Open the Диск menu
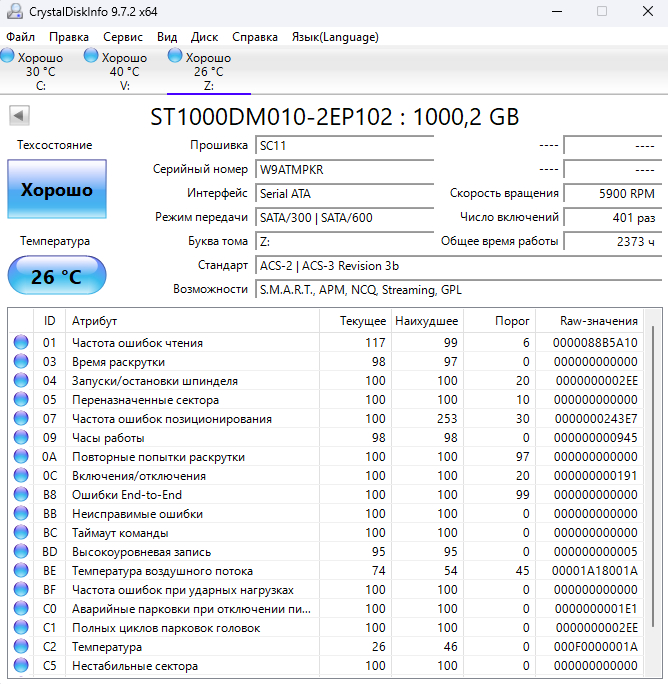Viewport: 668px width, 684px height. click(x=204, y=37)
